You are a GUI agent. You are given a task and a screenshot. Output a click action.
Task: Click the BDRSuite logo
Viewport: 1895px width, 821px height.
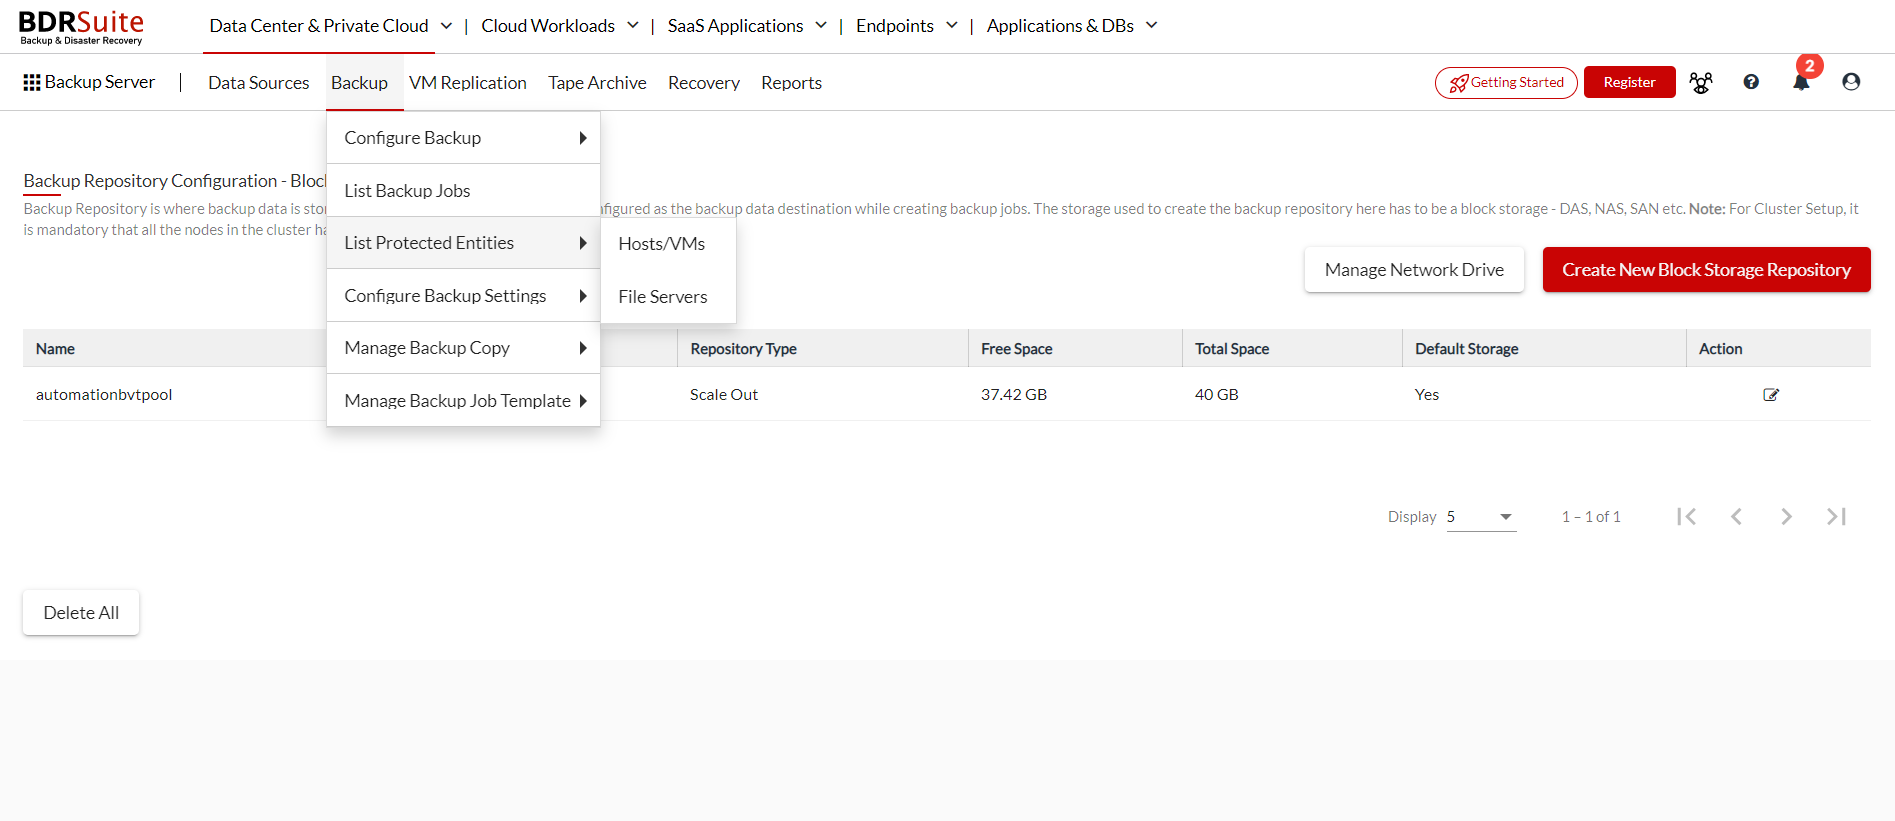[81, 27]
